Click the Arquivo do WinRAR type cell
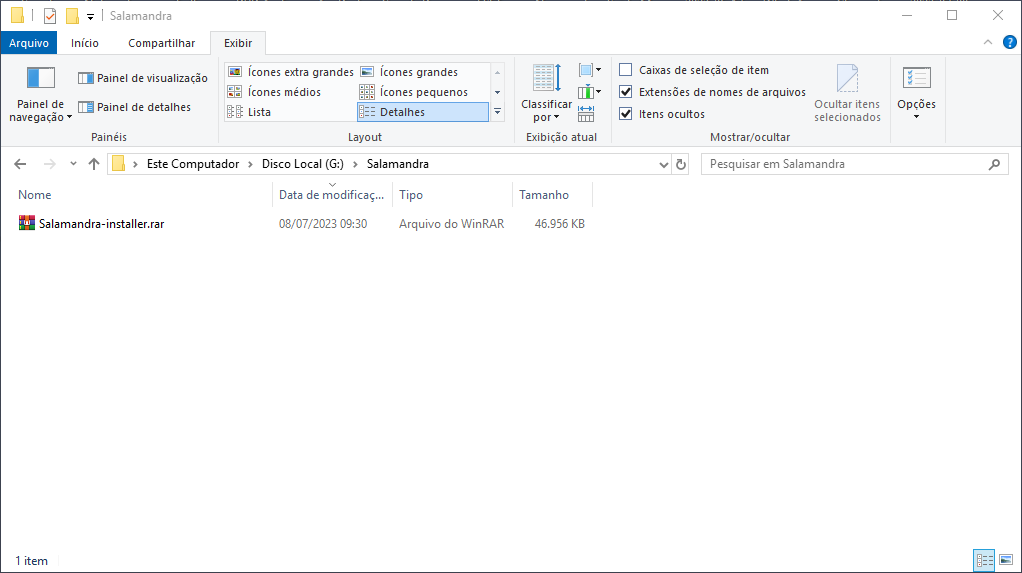 (x=452, y=224)
